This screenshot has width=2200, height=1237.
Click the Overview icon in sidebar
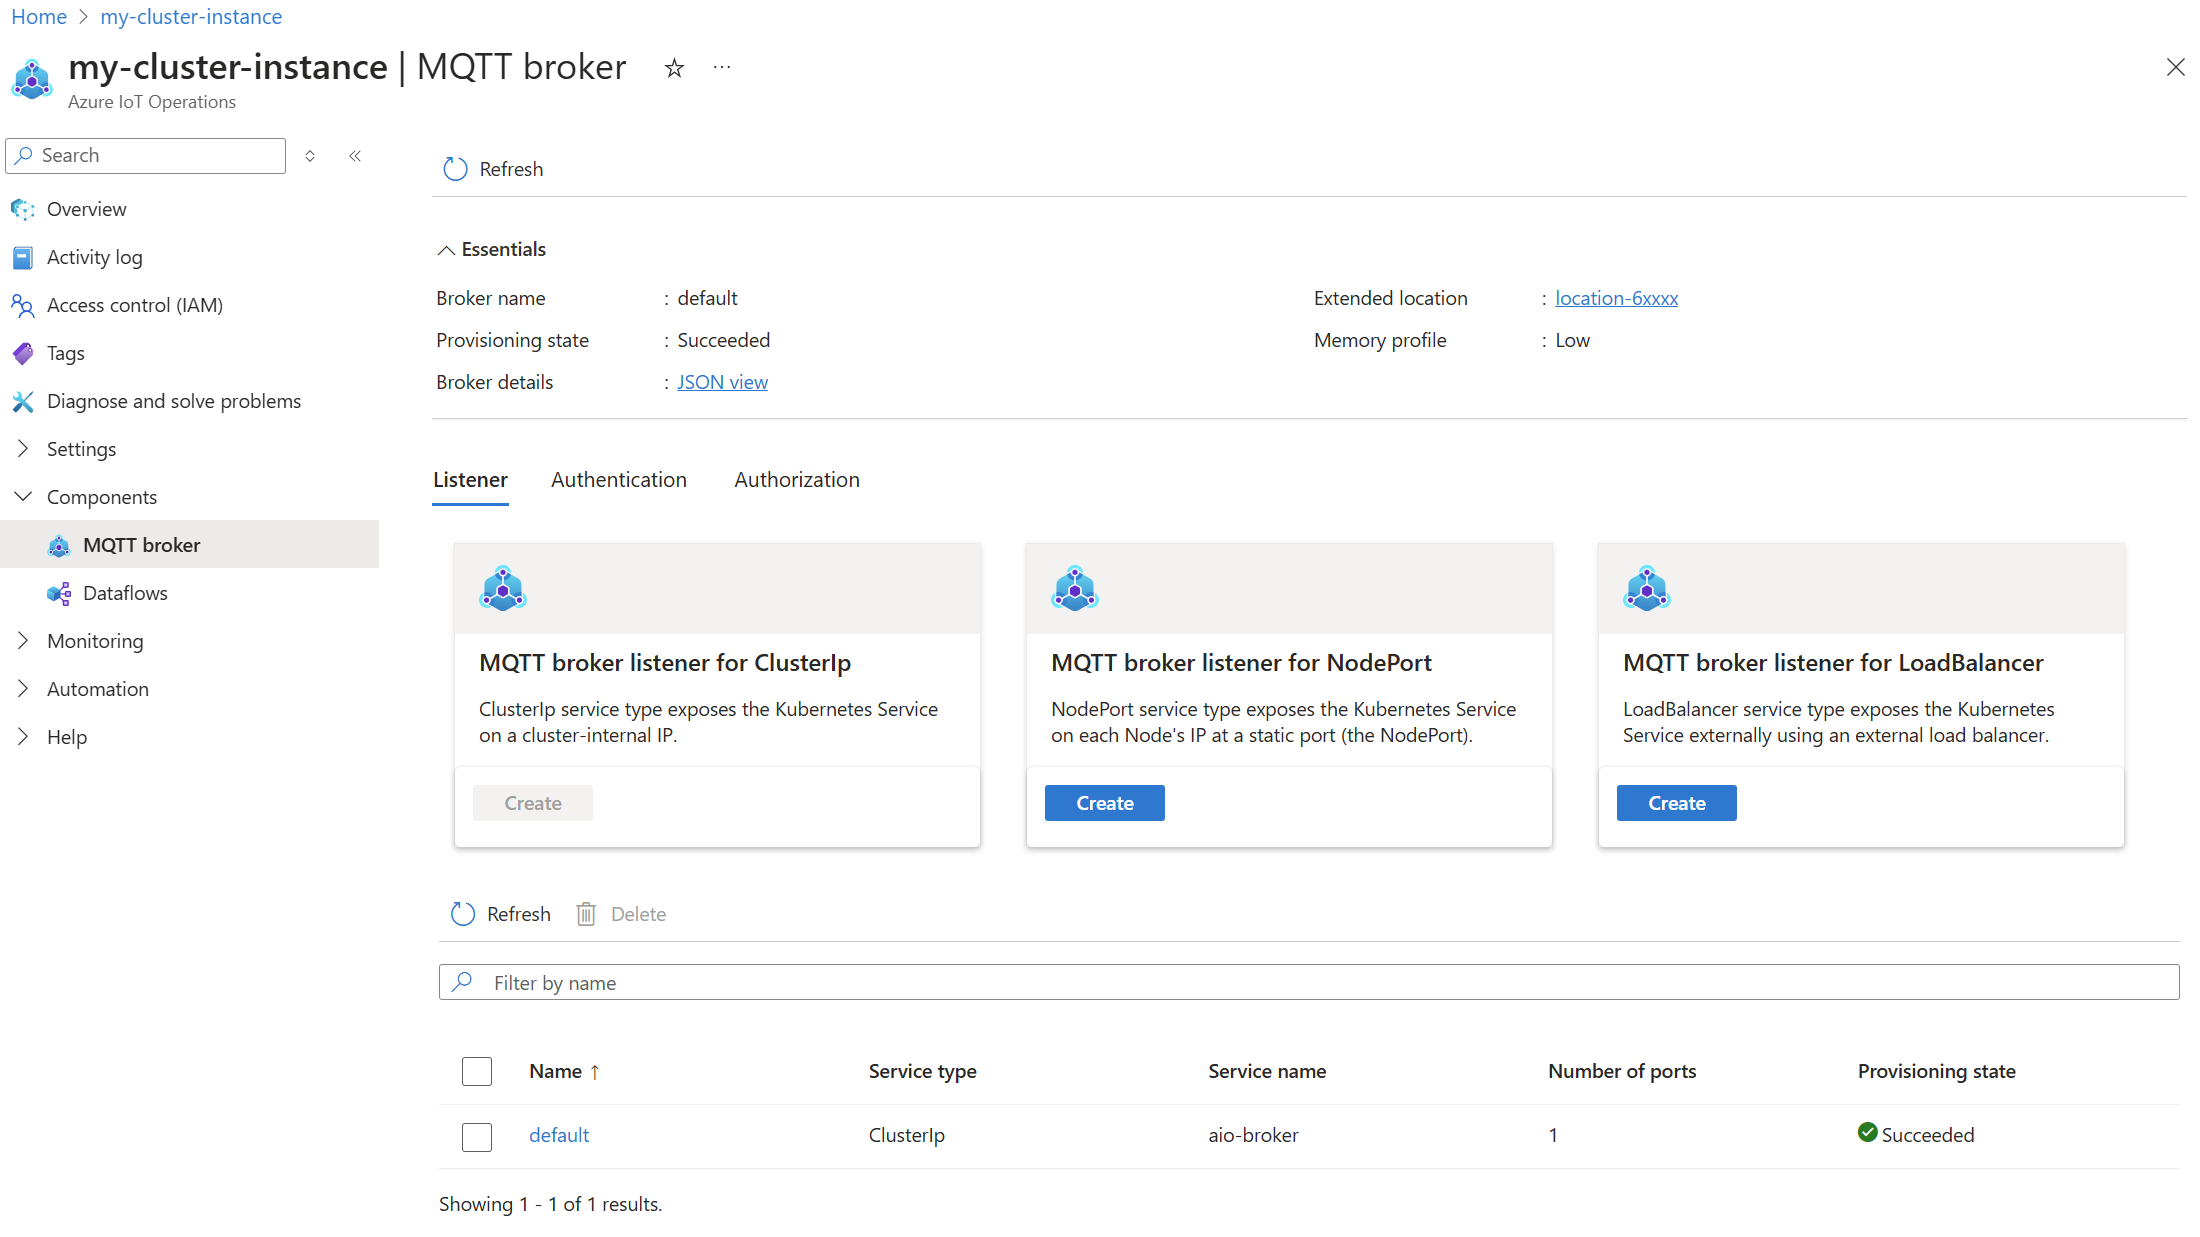pyautogui.click(x=23, y=208)
